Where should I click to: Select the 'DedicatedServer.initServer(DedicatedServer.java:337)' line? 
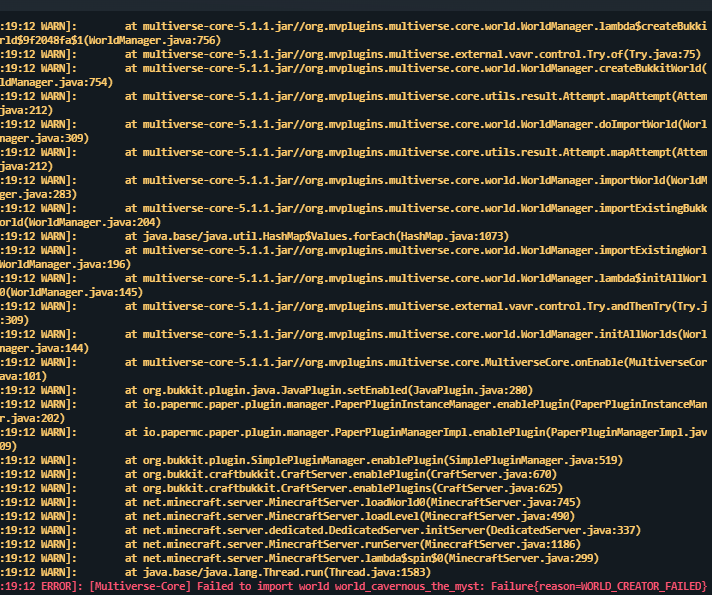pos(321,531)
